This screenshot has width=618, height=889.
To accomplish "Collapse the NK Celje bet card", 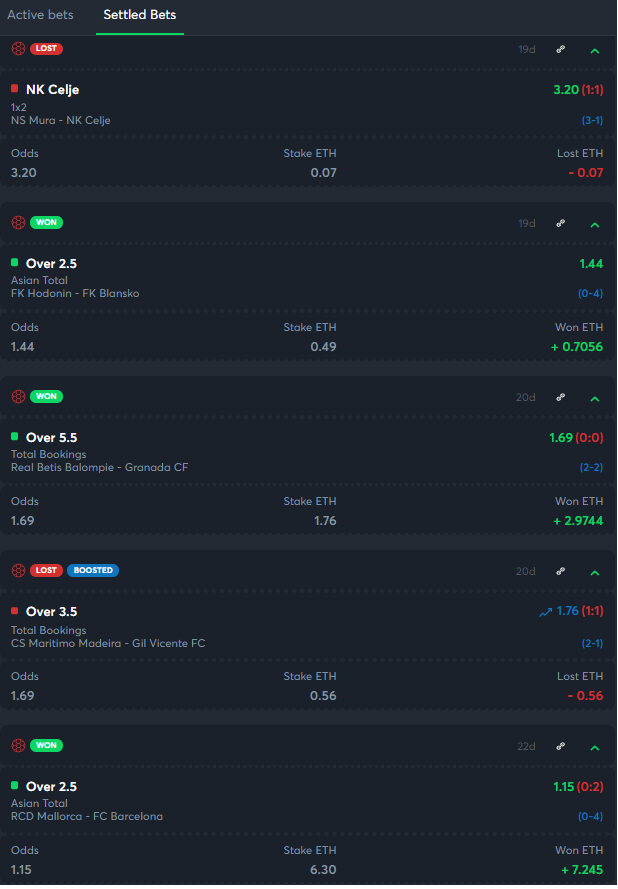I will pos(595,50).
